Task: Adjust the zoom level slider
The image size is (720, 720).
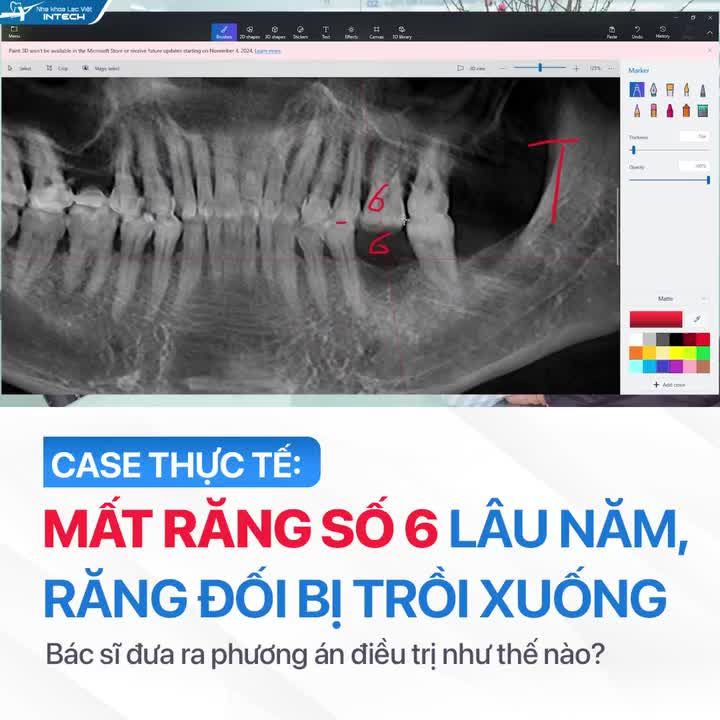Action: 540,68
